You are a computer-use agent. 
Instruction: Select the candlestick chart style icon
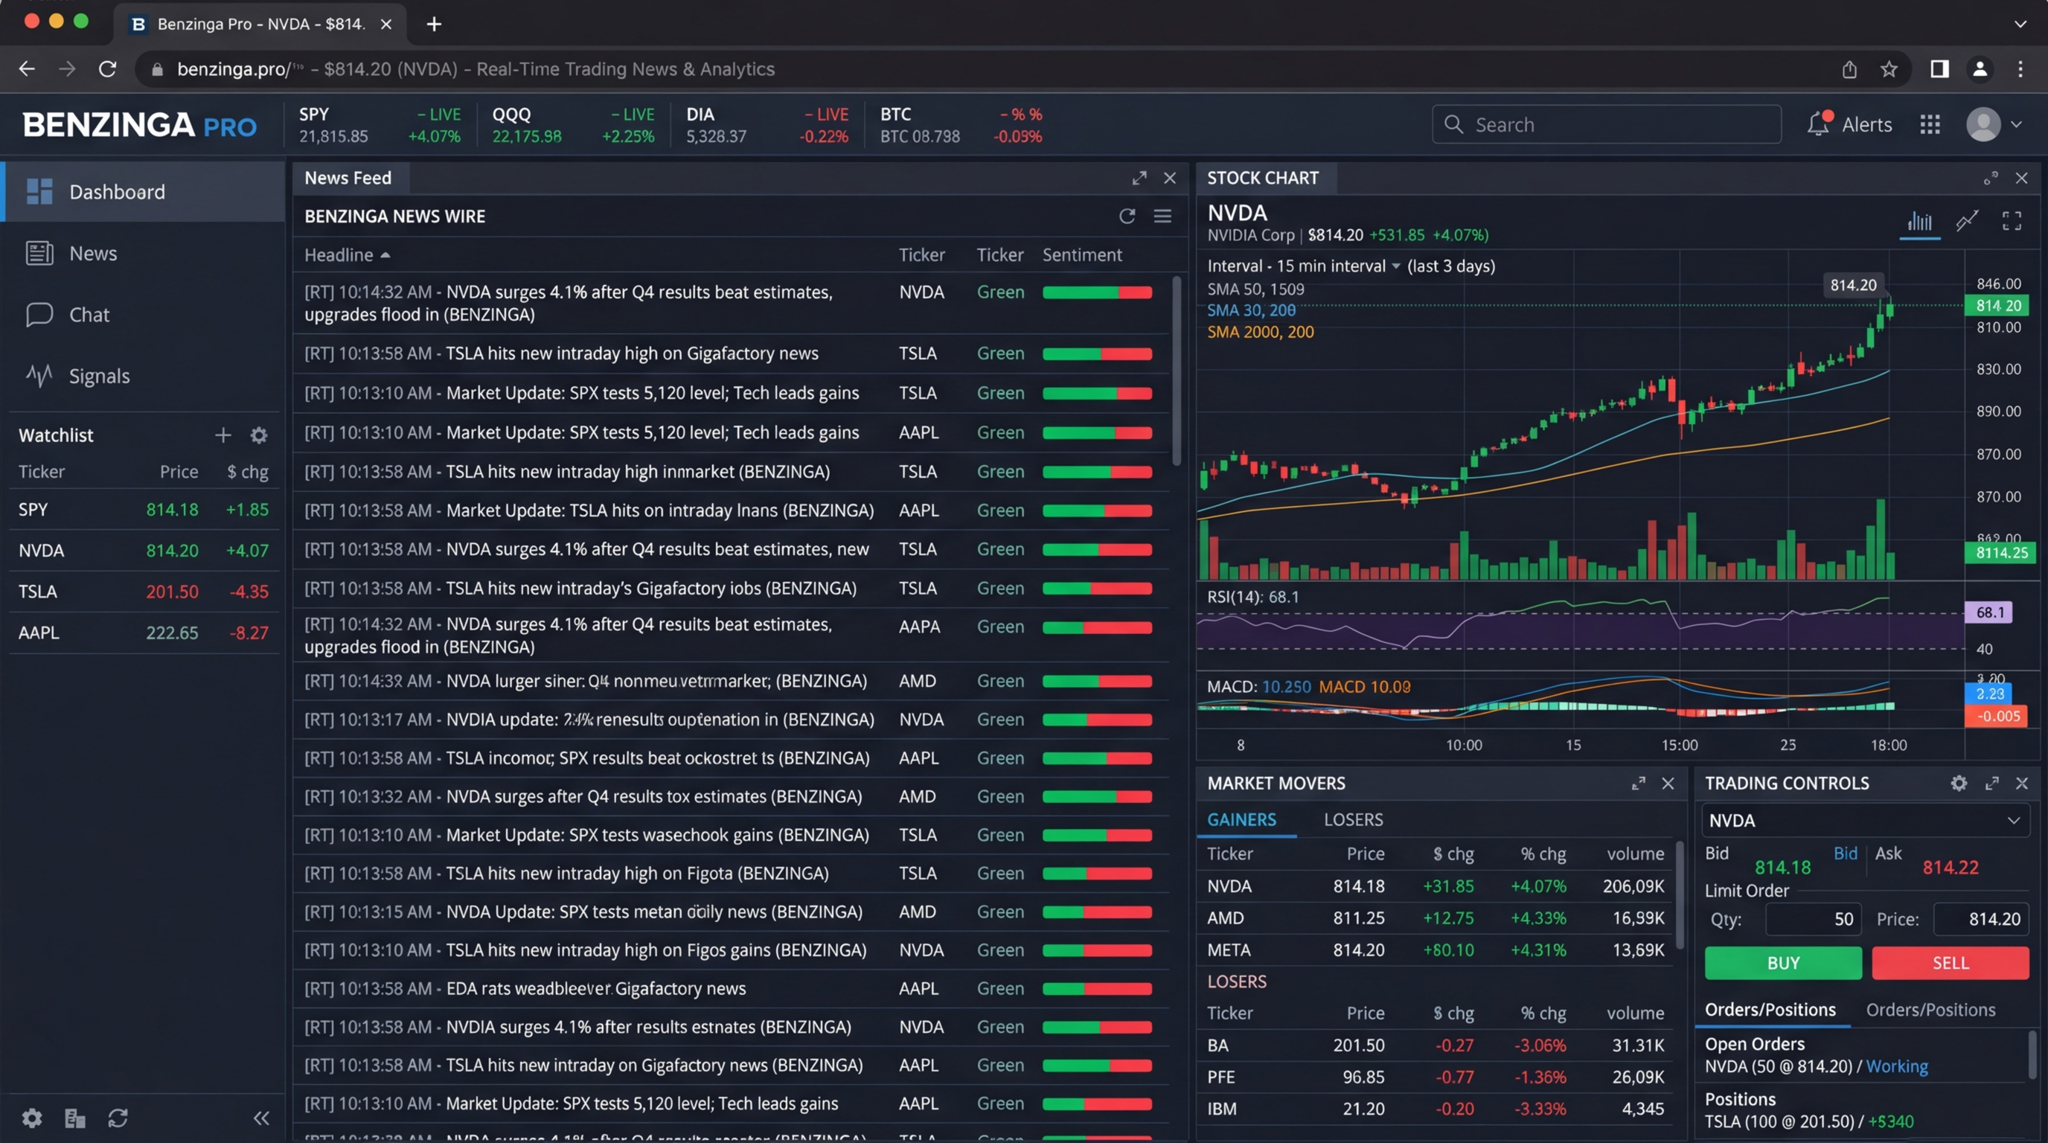(x=1920, y=221)
